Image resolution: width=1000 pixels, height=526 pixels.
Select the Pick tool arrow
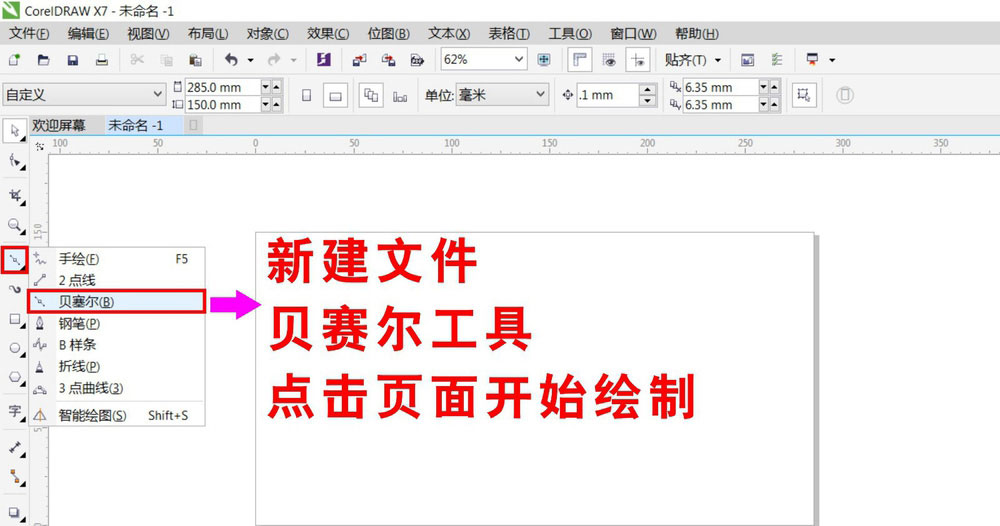15,131
